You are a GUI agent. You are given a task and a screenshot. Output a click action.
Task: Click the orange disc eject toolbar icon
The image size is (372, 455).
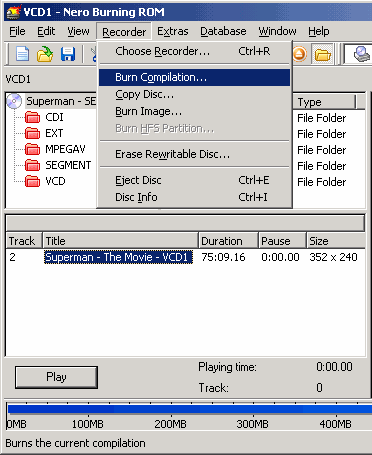(299, 54)
